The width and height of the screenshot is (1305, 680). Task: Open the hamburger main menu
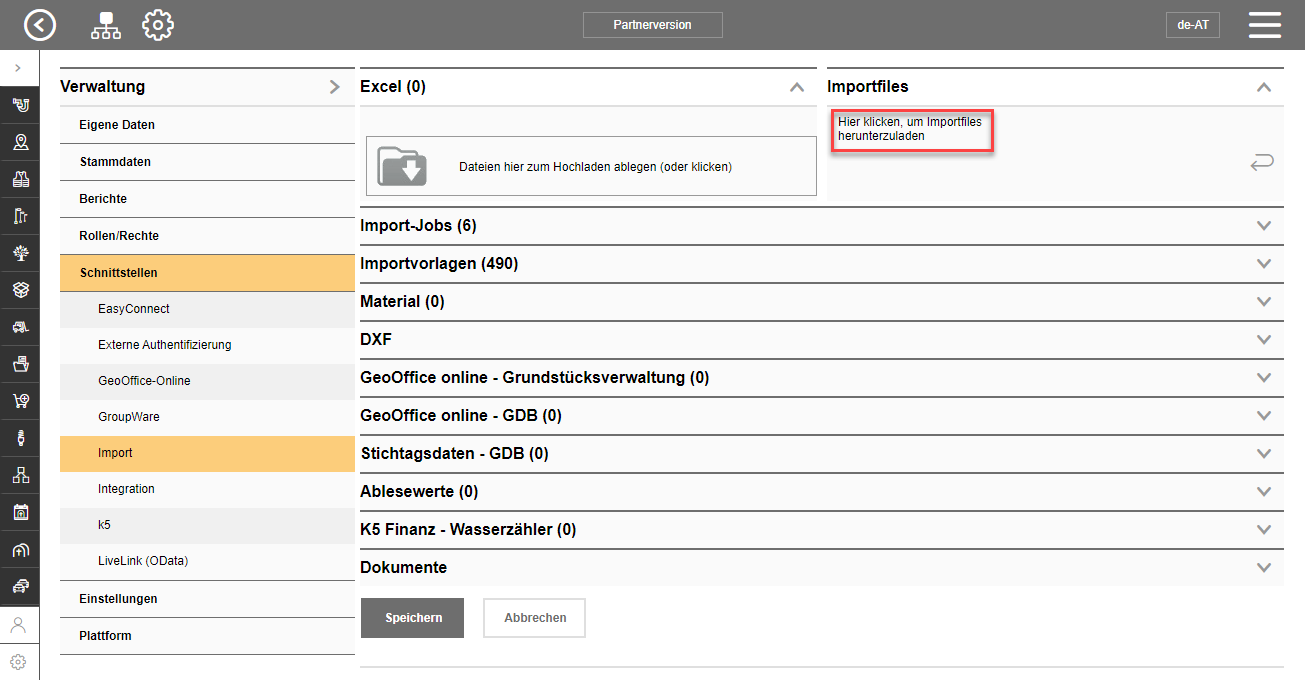point(1265,25)
